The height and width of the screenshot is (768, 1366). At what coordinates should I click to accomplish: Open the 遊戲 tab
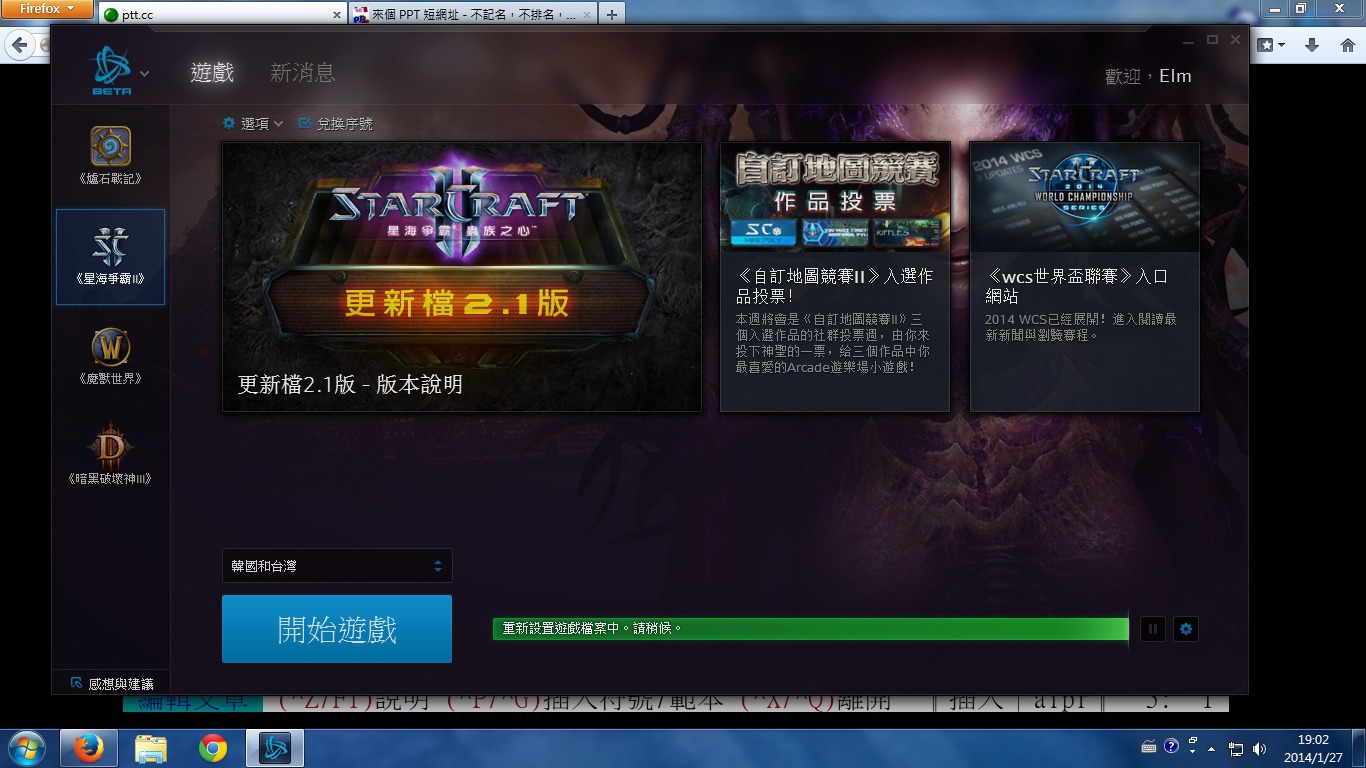[x=212, y=72]
